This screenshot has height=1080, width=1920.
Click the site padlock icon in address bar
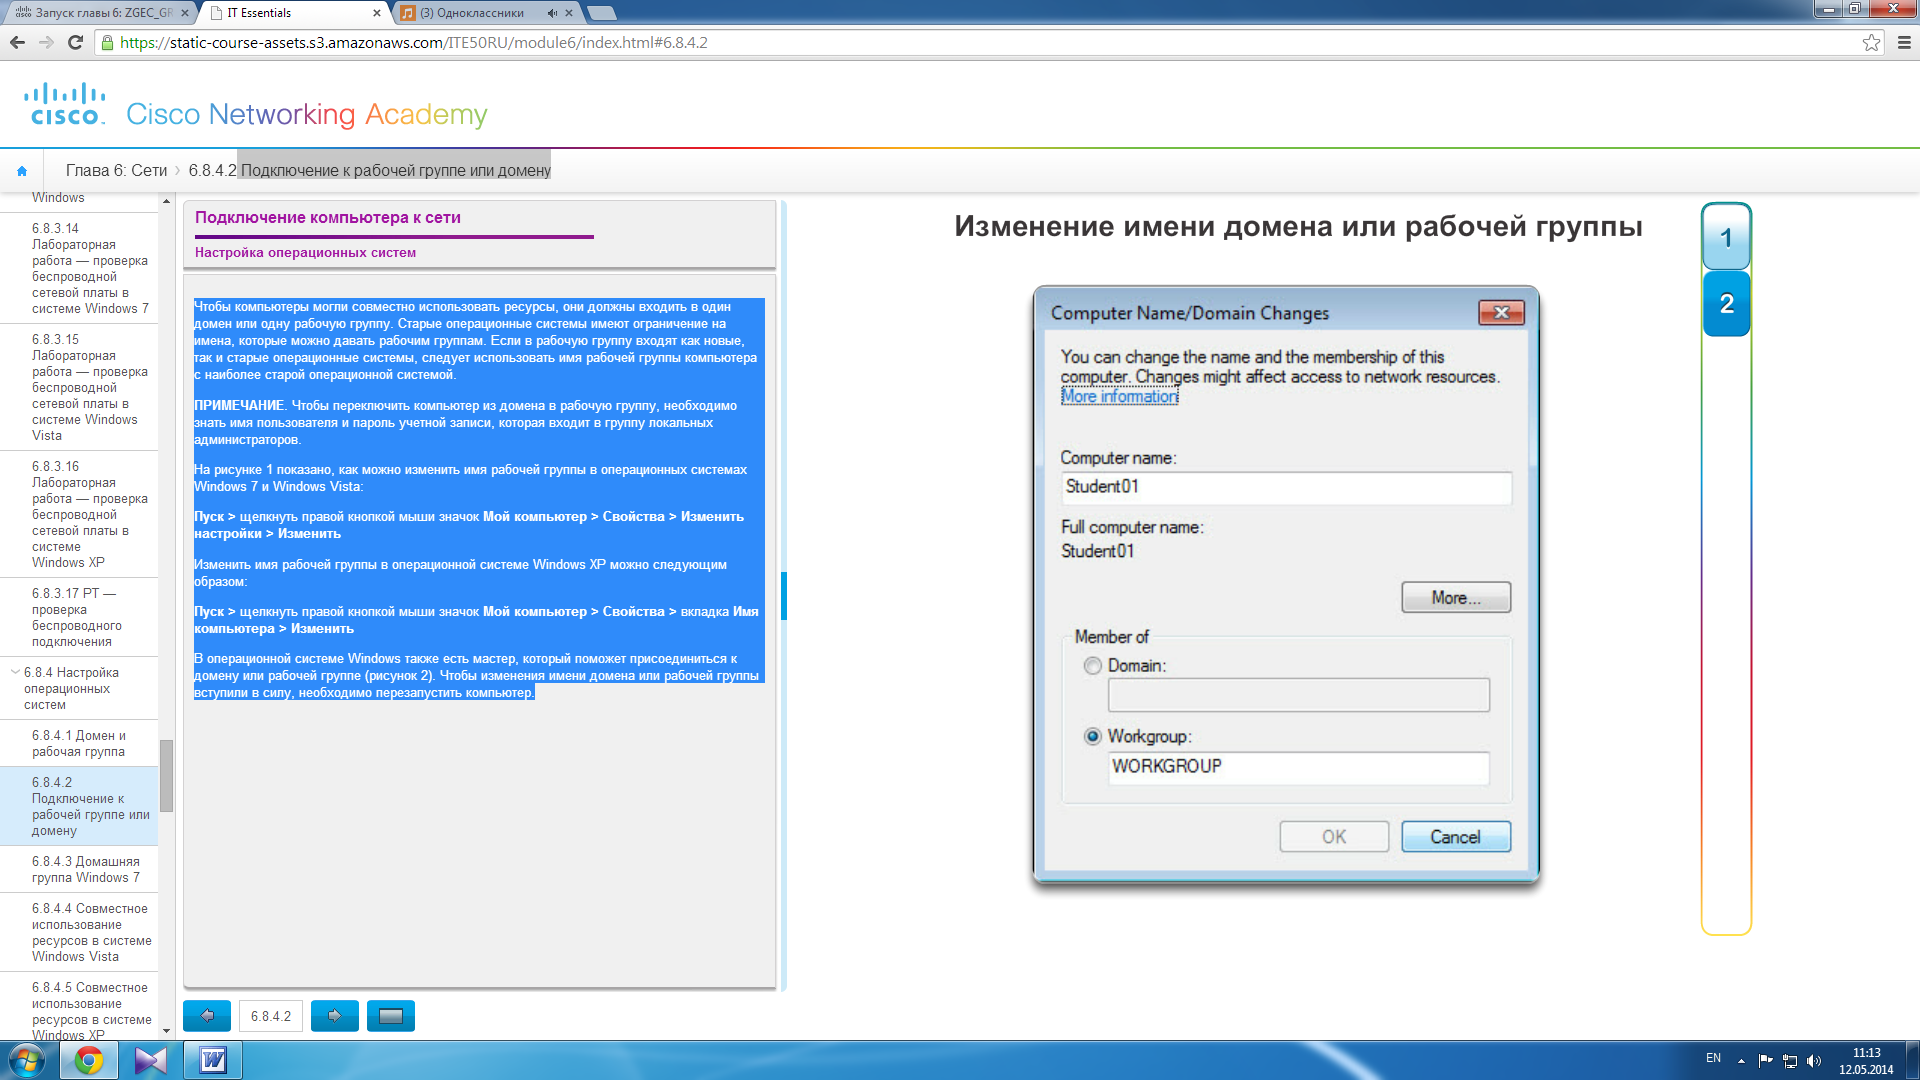point(108,43)
